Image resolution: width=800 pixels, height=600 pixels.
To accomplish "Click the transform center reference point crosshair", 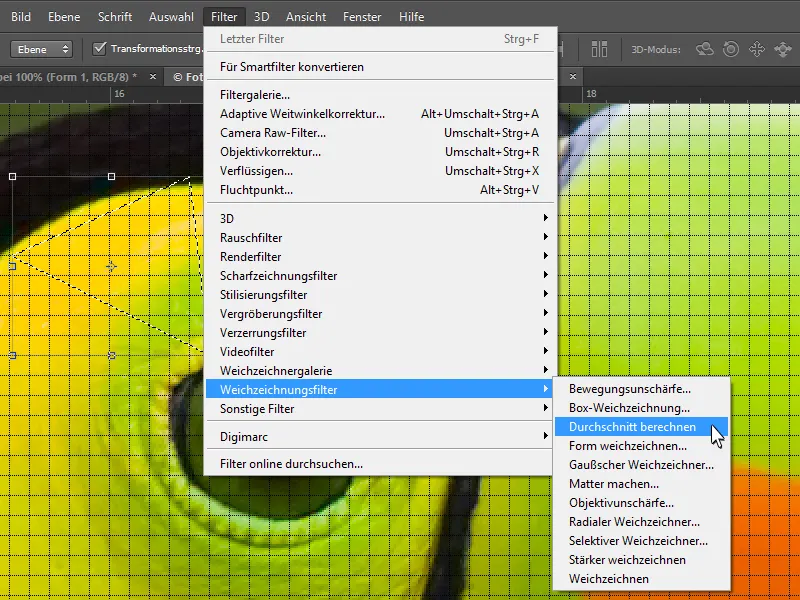I will point(111,266).
